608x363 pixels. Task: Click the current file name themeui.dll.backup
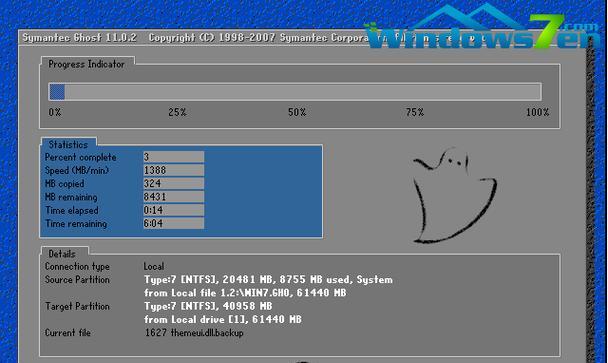click(207, 333)
